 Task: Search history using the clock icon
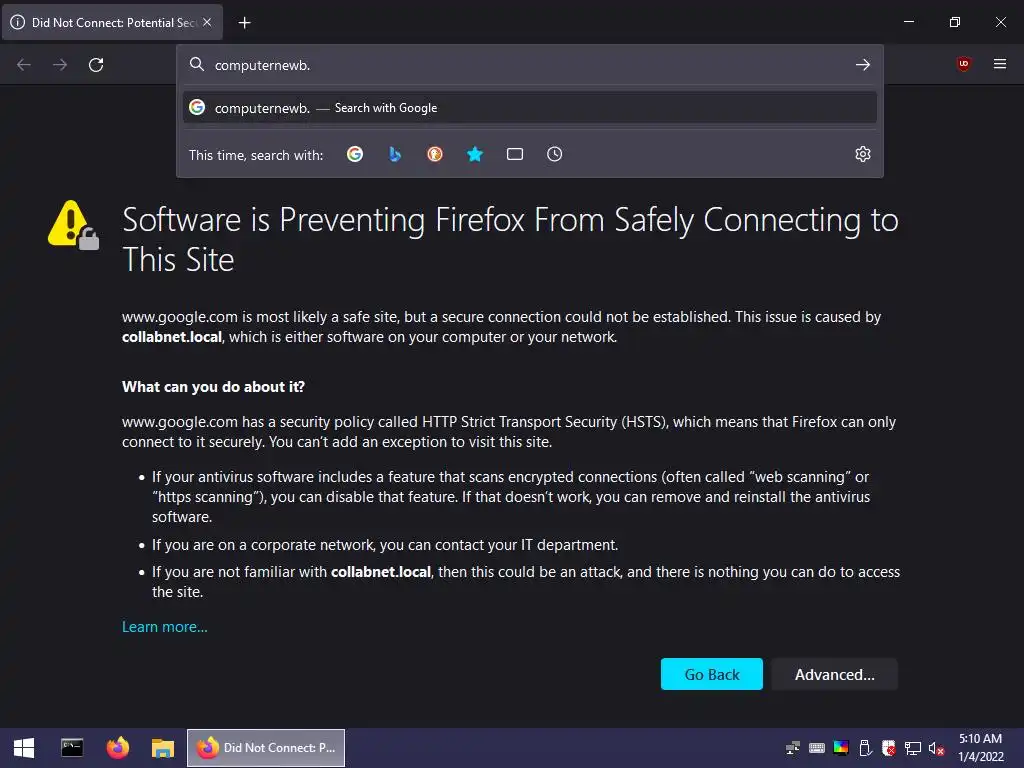point(554,154)
